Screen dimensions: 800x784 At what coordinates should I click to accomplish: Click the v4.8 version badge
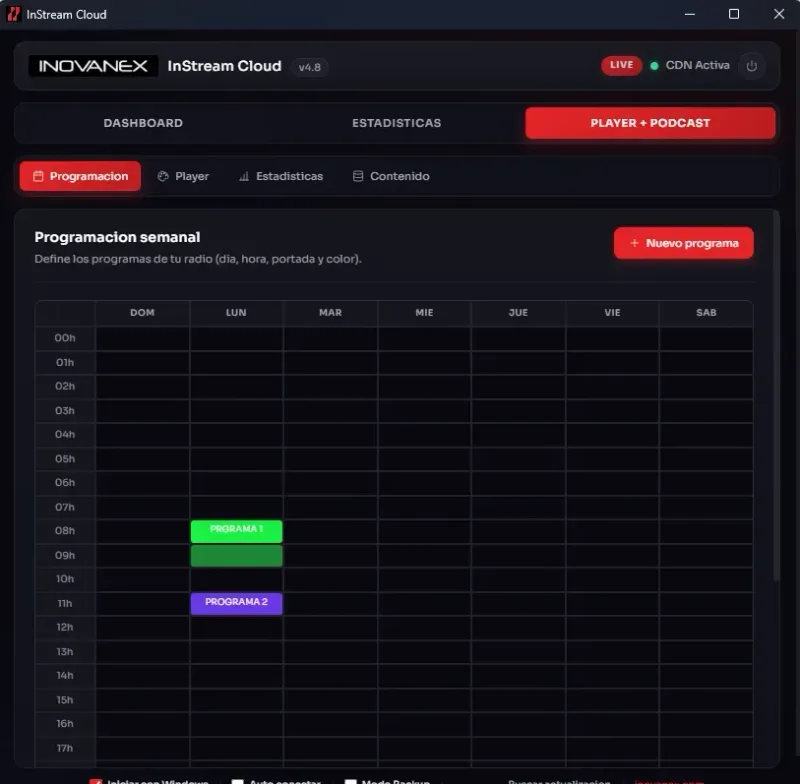[310, 67]
